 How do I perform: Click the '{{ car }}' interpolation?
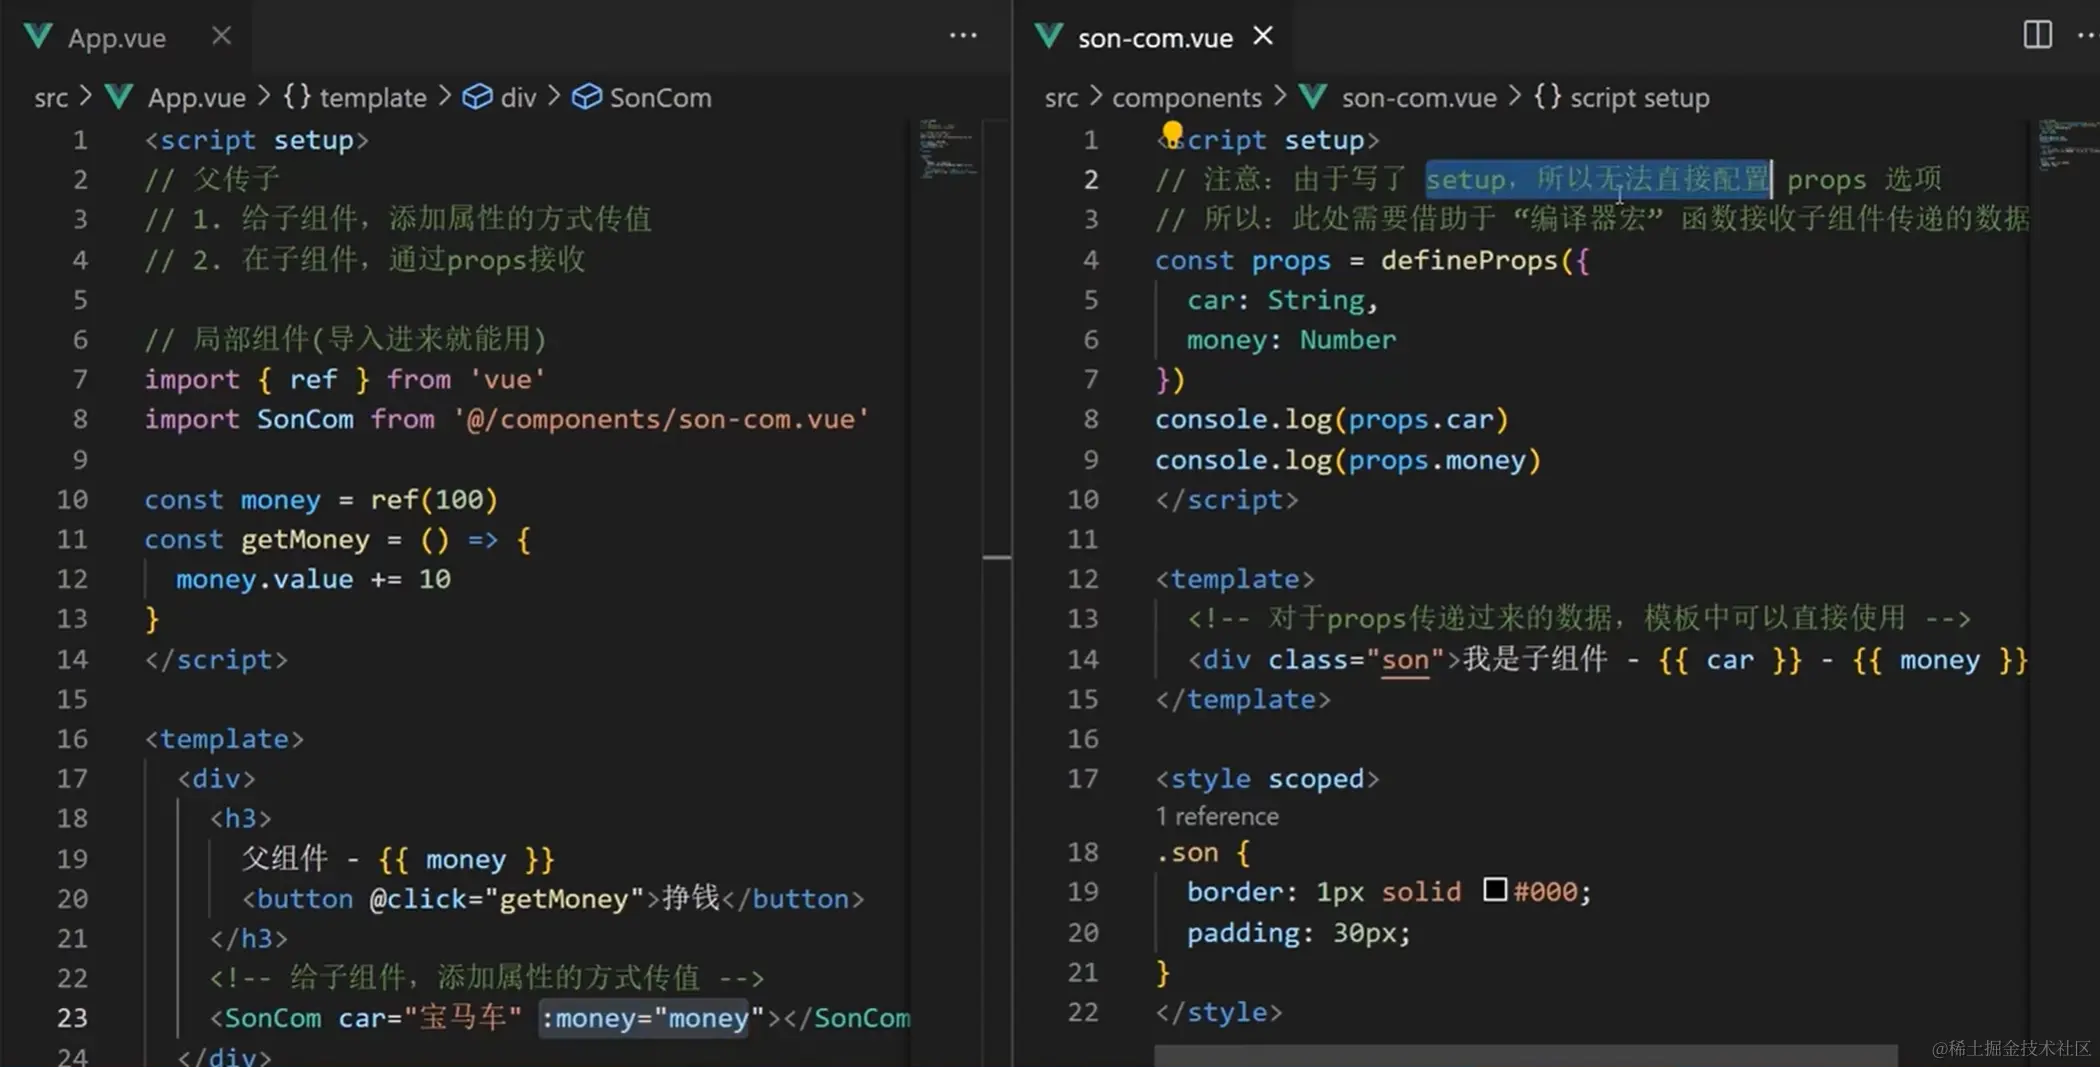(1730, 660)
